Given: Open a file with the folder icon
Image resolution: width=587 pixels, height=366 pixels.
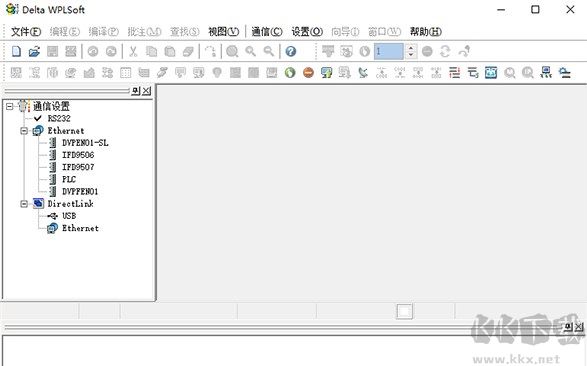Looking at the screenshot, I should point(34,51).
